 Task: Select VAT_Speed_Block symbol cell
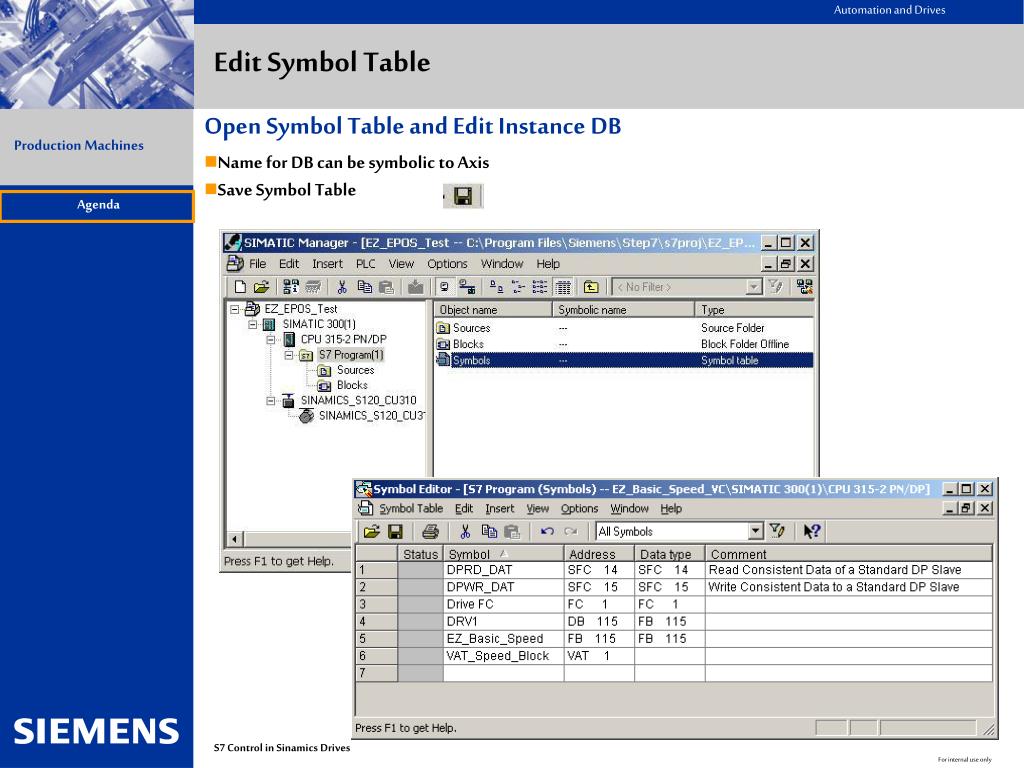504,656
